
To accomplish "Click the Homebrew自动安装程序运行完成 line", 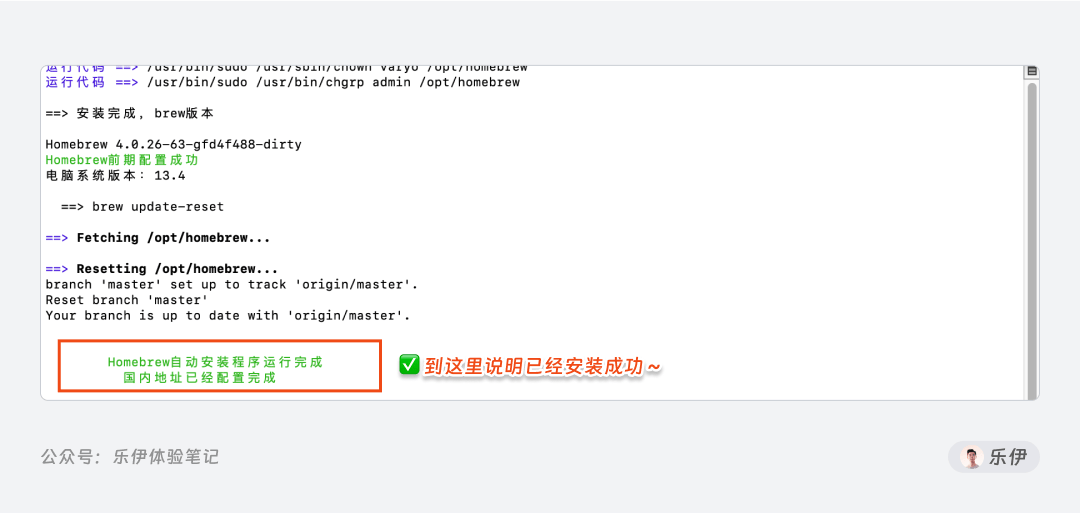I will pyautogui.click(x=215, y=362).
